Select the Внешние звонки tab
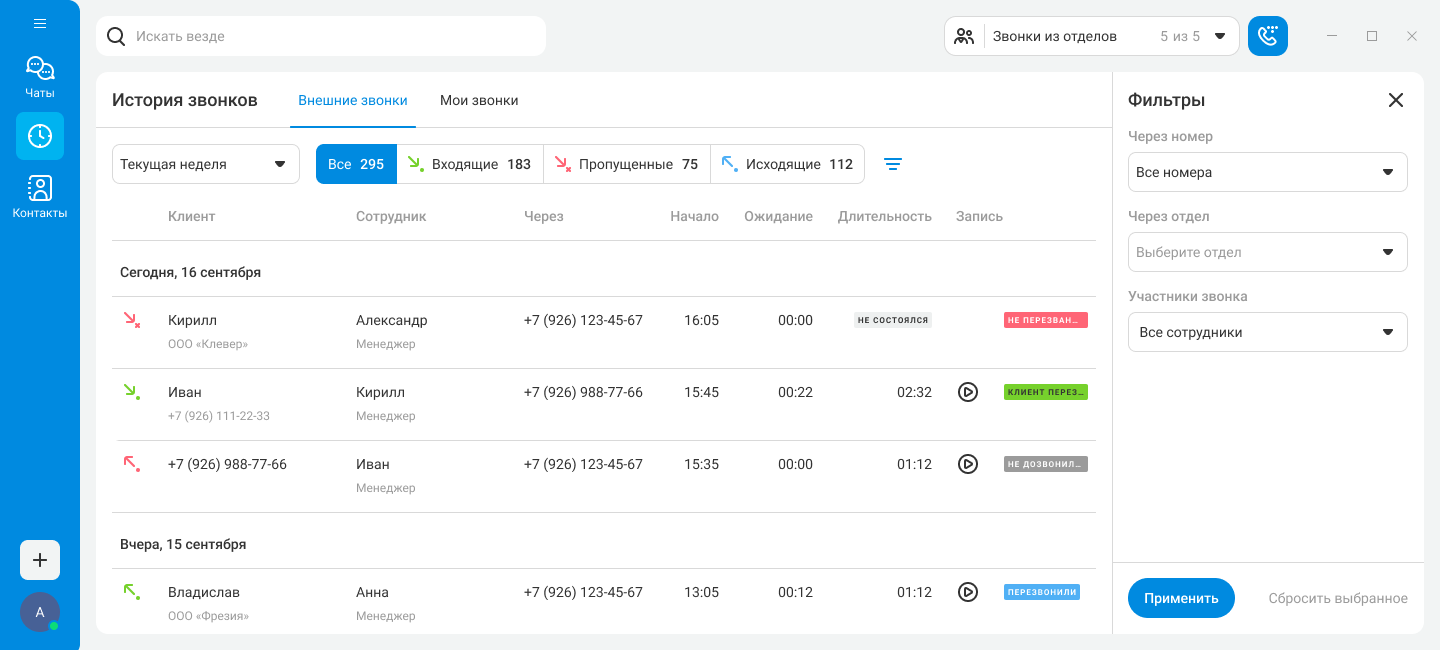The image size is (1440, 650). pyautogui.click(x=353, y=100)
